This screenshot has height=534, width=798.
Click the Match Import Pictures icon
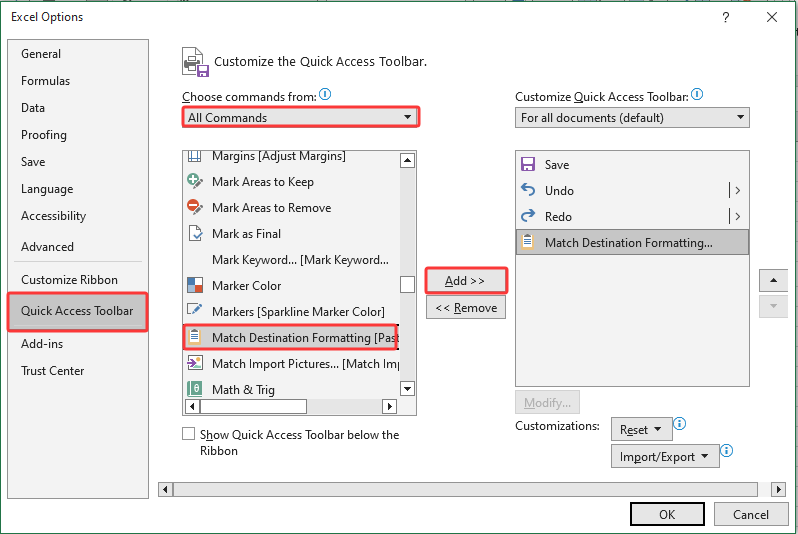click(195, 364)
